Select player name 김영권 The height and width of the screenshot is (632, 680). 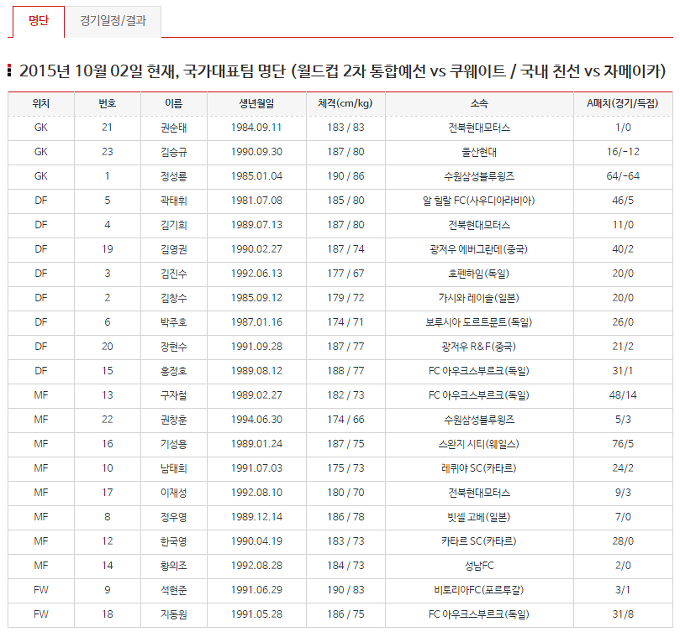click(x=173, y=249)
